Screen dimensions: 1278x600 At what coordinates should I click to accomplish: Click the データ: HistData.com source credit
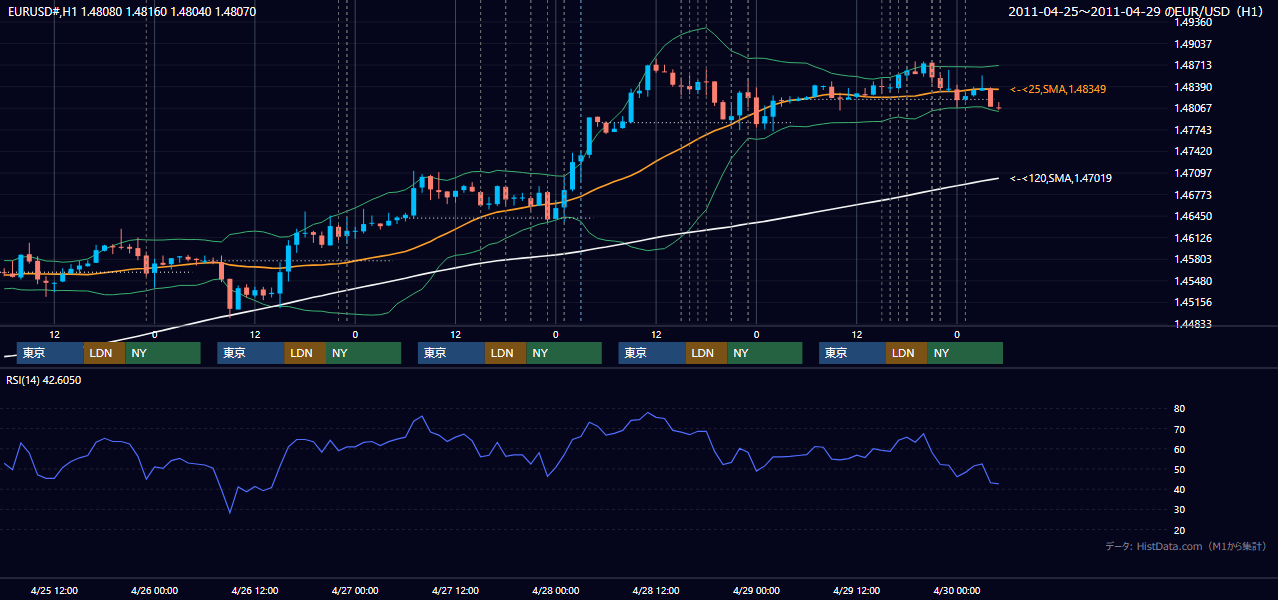click(x=1186, y=547)
